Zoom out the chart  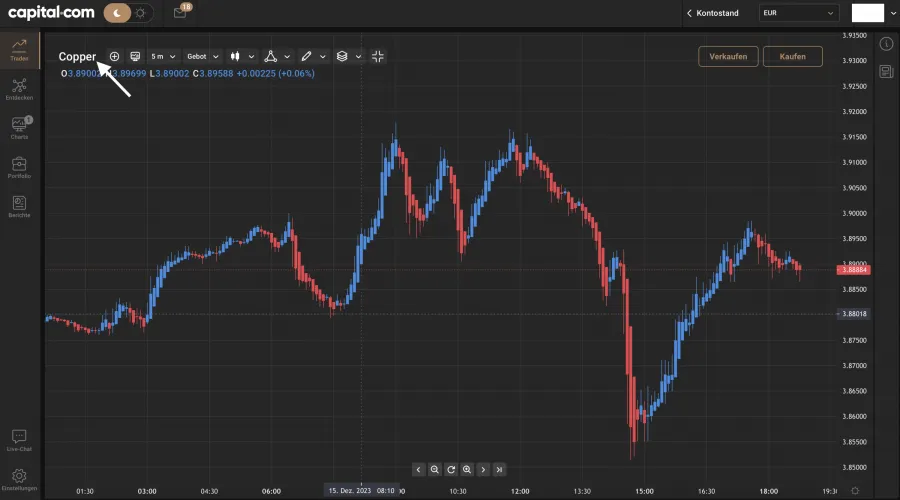435,469
